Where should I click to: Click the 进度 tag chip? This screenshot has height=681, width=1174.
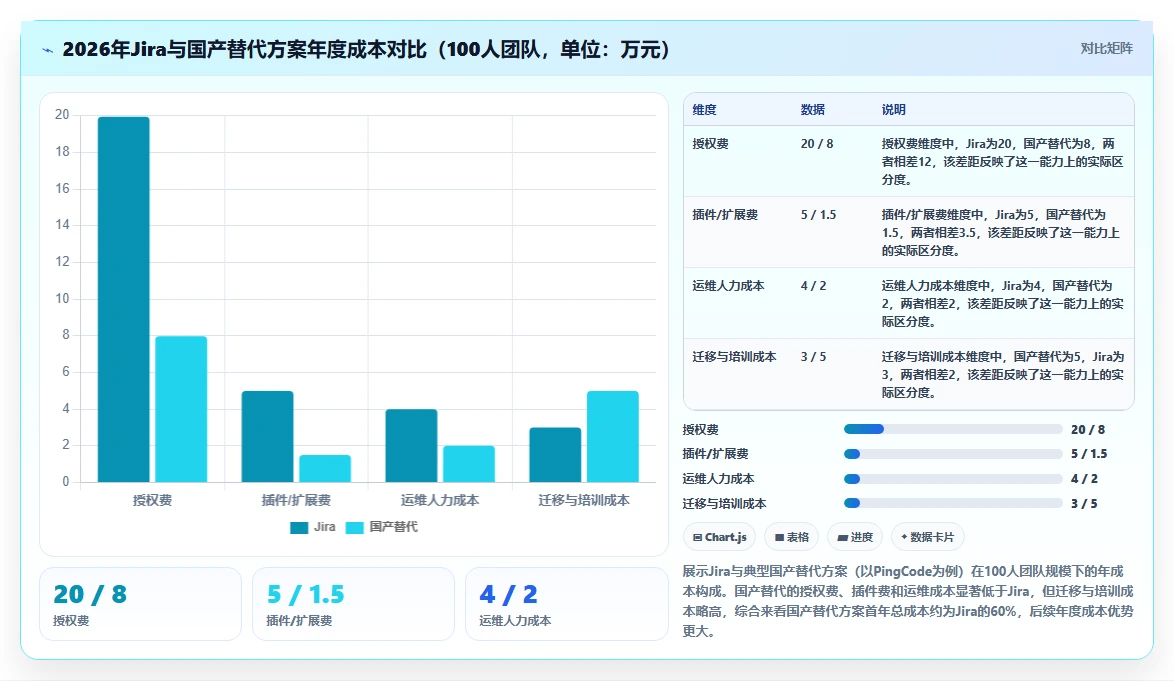[x=855, y=537]
